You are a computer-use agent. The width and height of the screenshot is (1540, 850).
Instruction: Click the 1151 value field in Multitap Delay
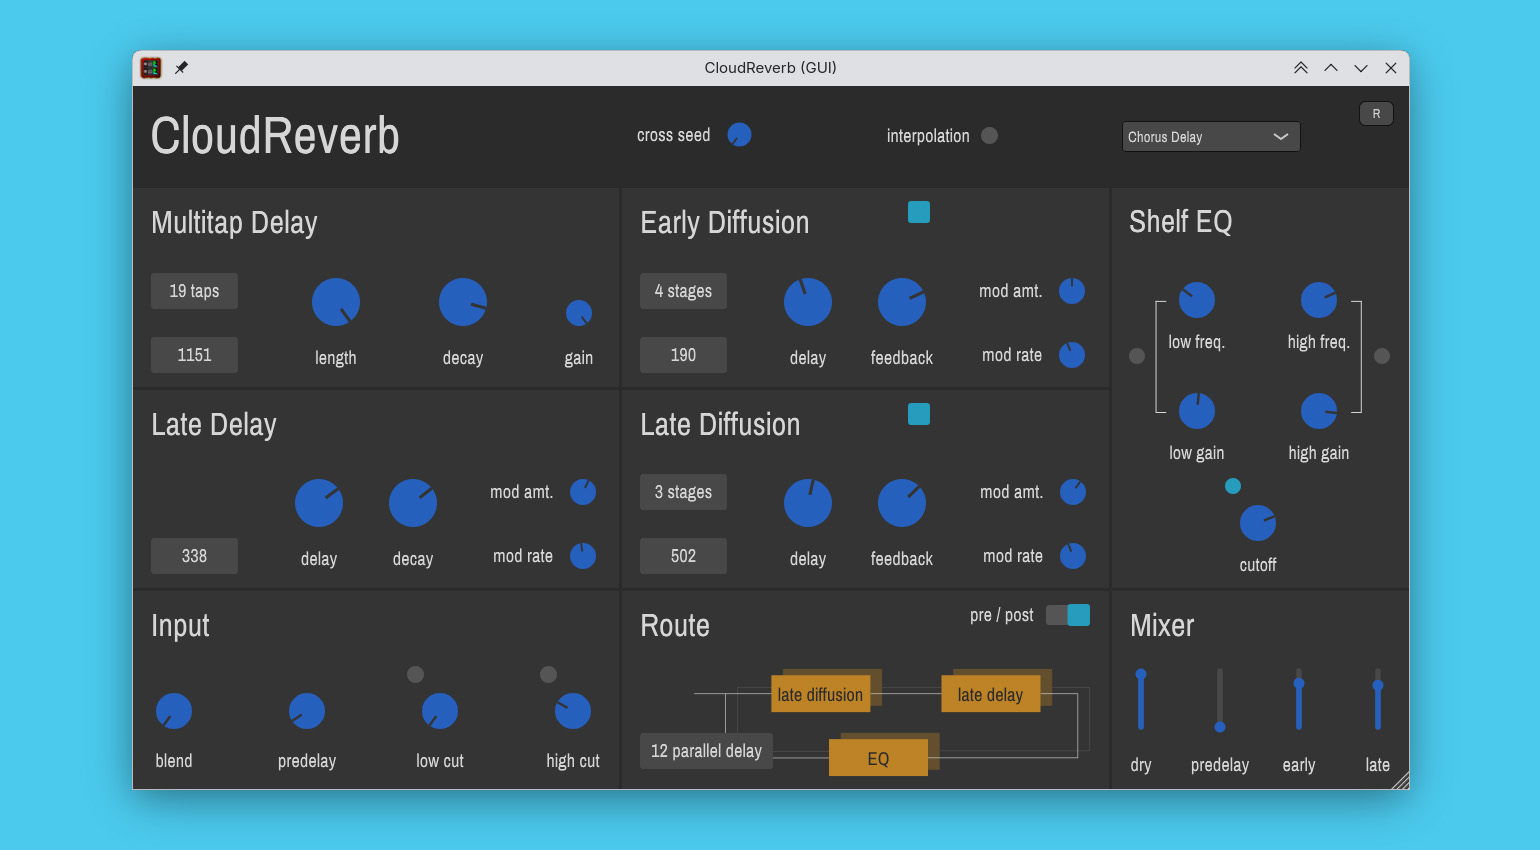point(194,355)
